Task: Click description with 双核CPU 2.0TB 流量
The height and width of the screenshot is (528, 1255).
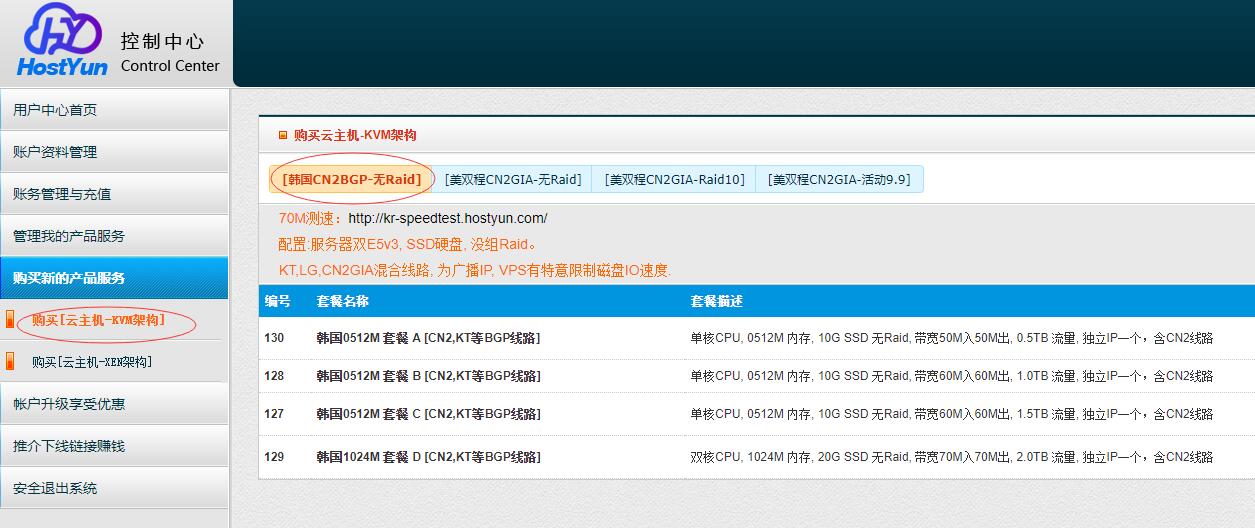Action: pyautogui.click(x=951, y=457)
